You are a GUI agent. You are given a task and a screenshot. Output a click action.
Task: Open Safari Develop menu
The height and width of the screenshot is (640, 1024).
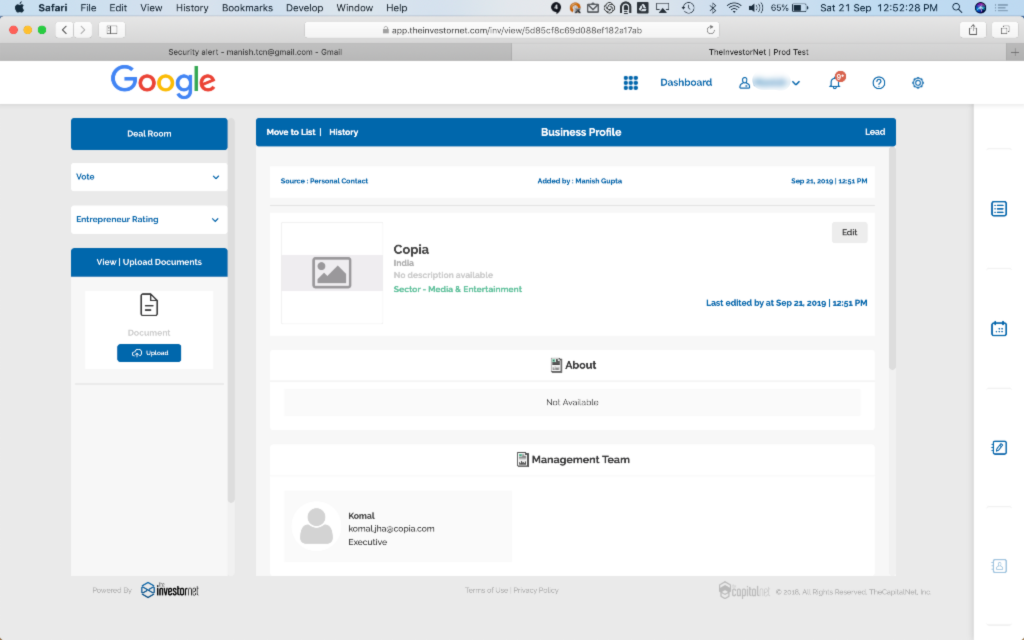tap(304, 8)
